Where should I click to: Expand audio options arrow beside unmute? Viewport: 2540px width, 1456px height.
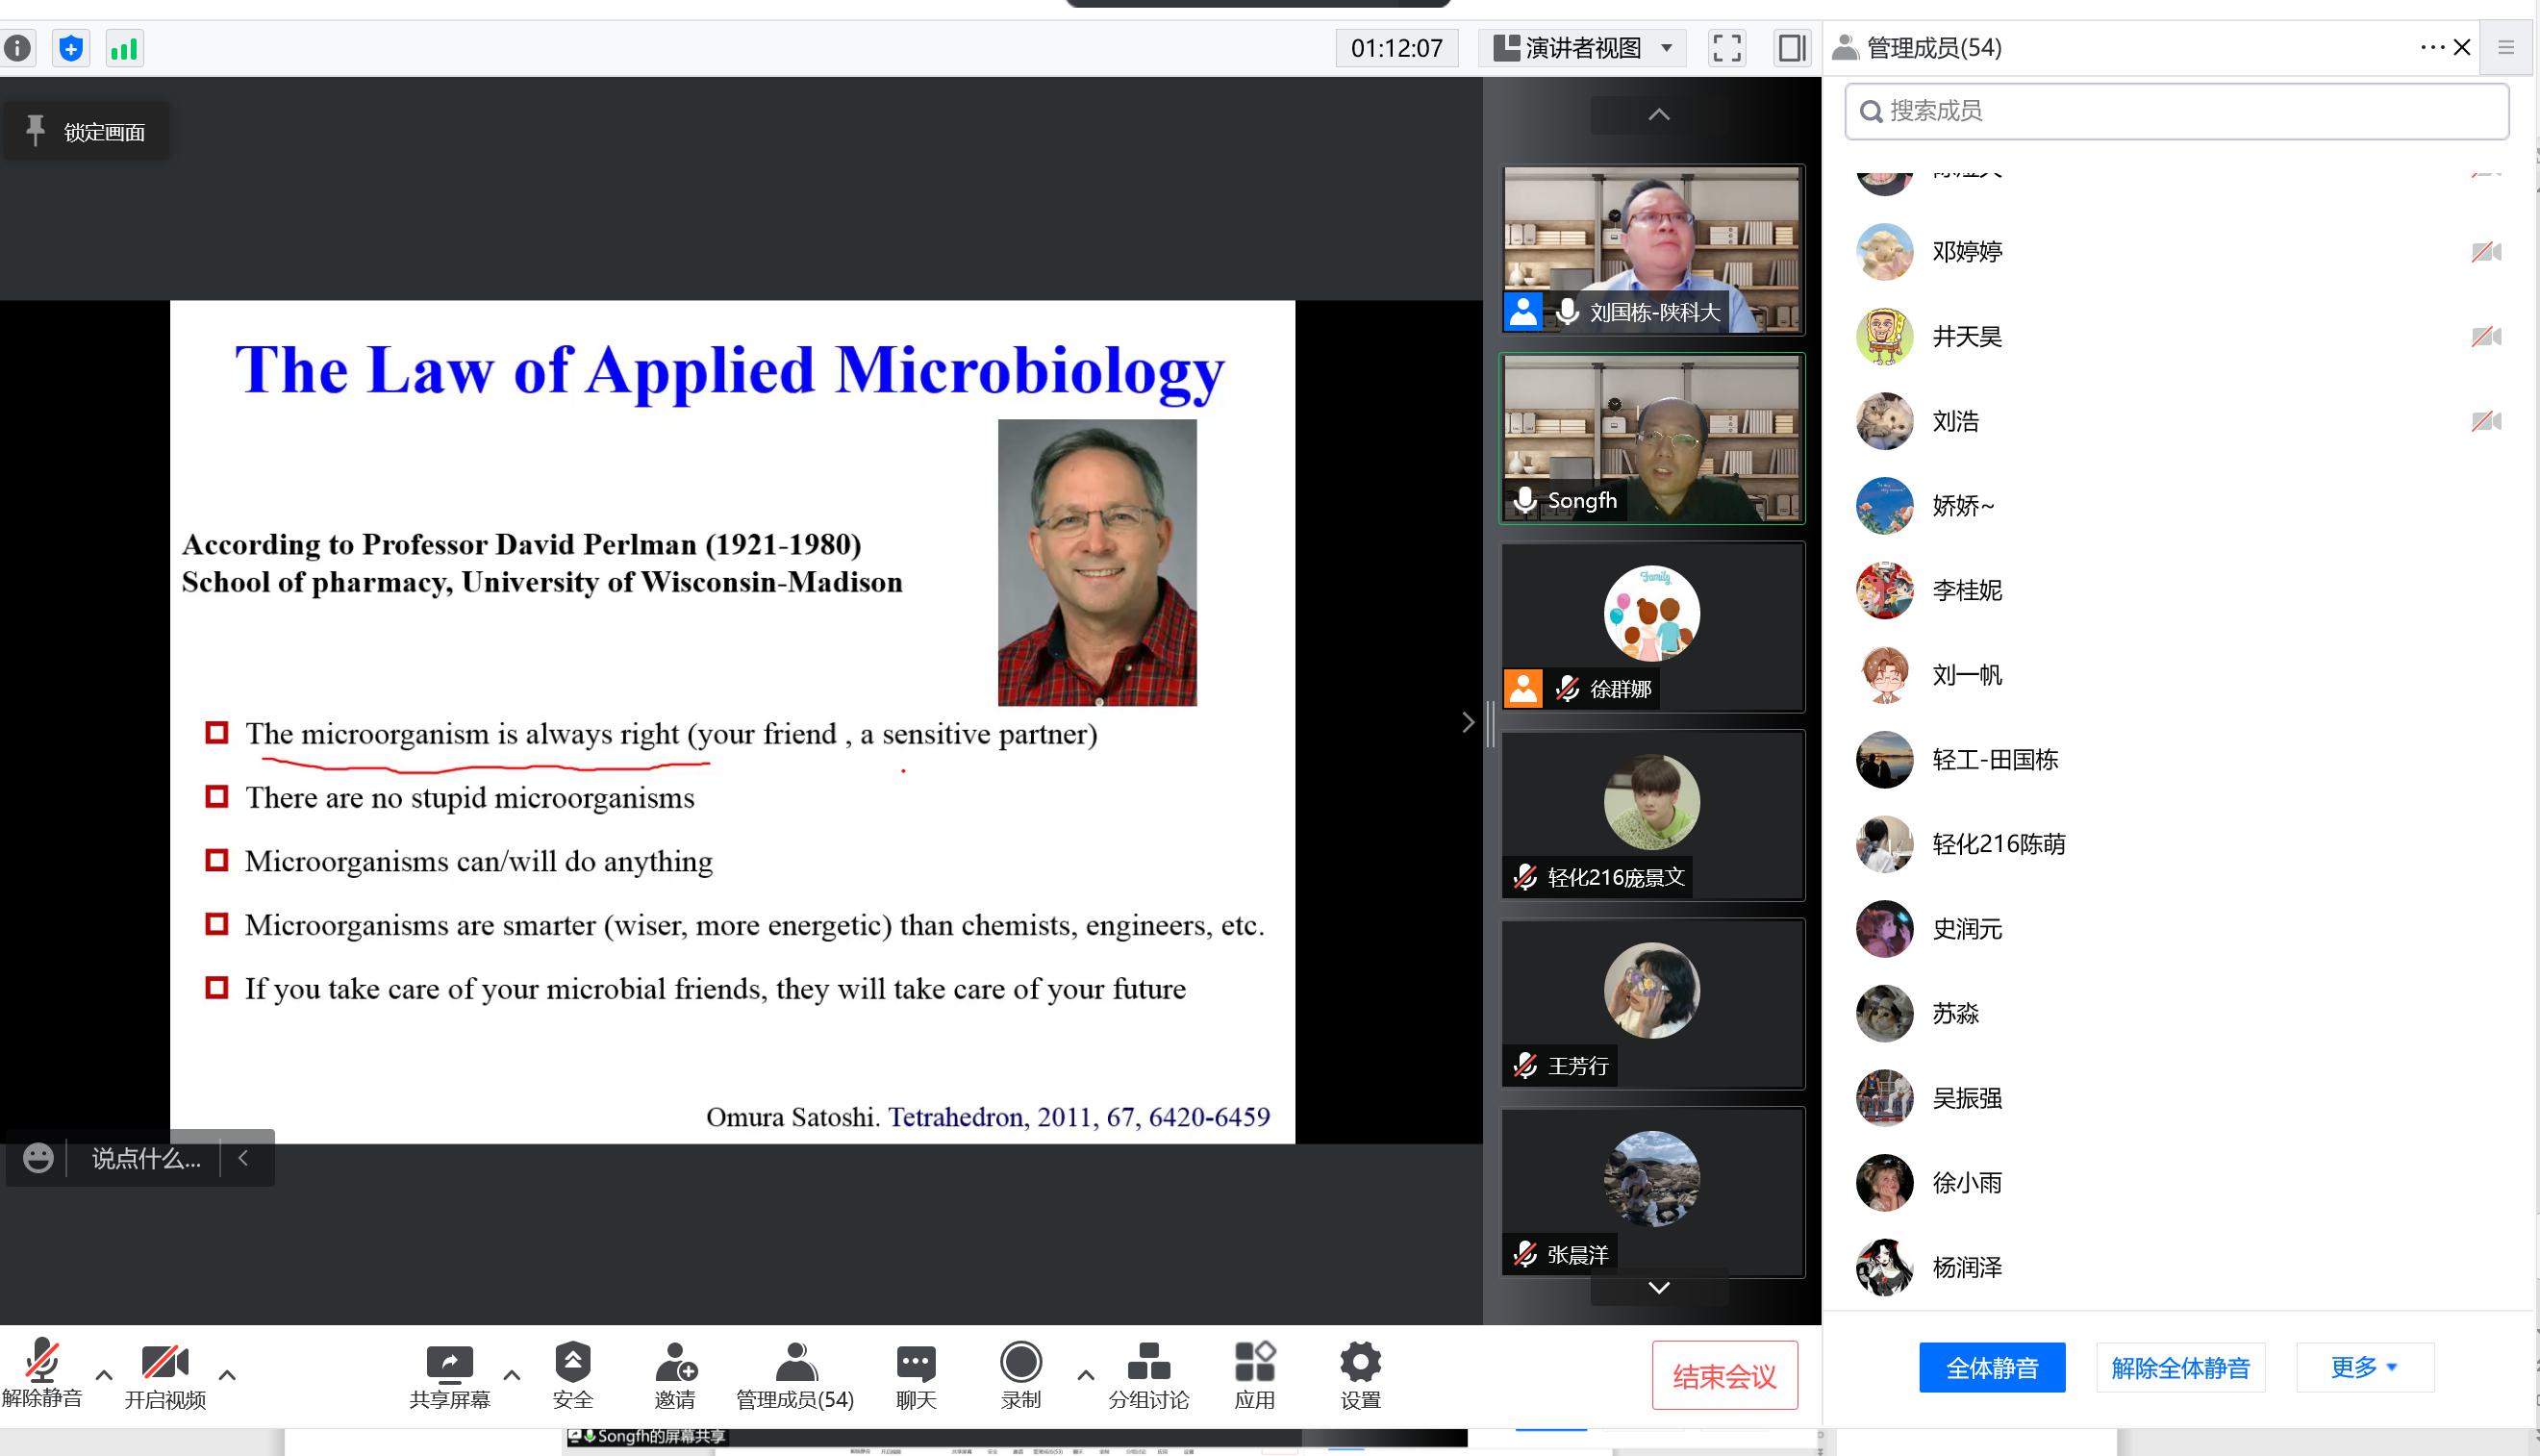tap(104, 1375)
